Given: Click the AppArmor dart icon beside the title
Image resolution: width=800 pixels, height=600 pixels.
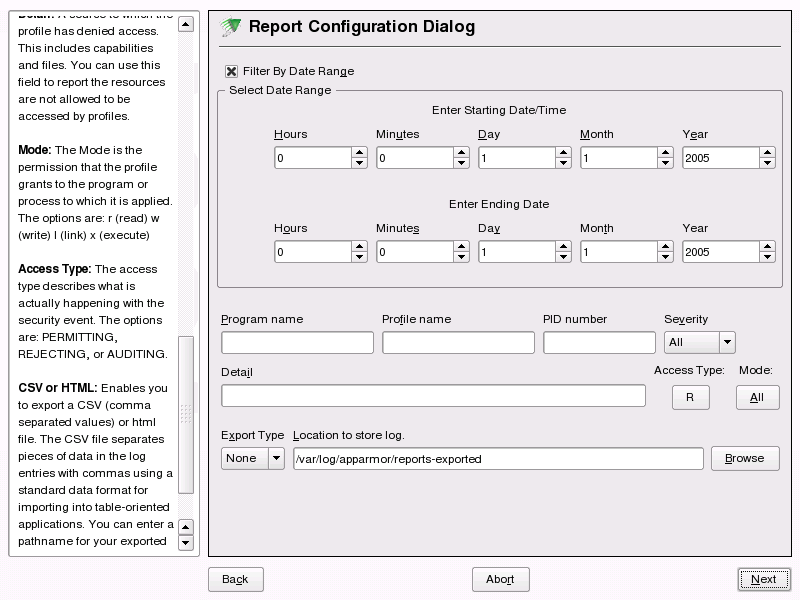Looking at the screenshot, I should 227,27.
